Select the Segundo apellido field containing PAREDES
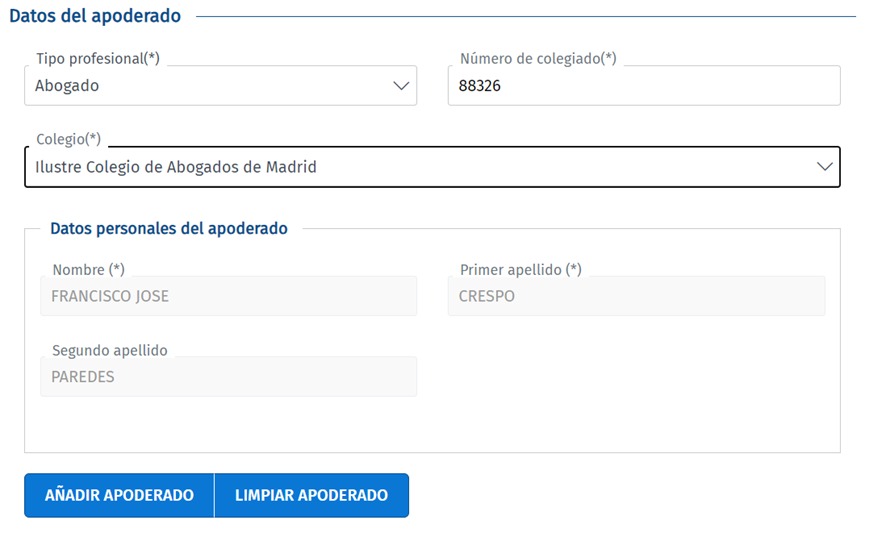Image resolution: width=886 pixels, height=541 pixels. (228, 377)
